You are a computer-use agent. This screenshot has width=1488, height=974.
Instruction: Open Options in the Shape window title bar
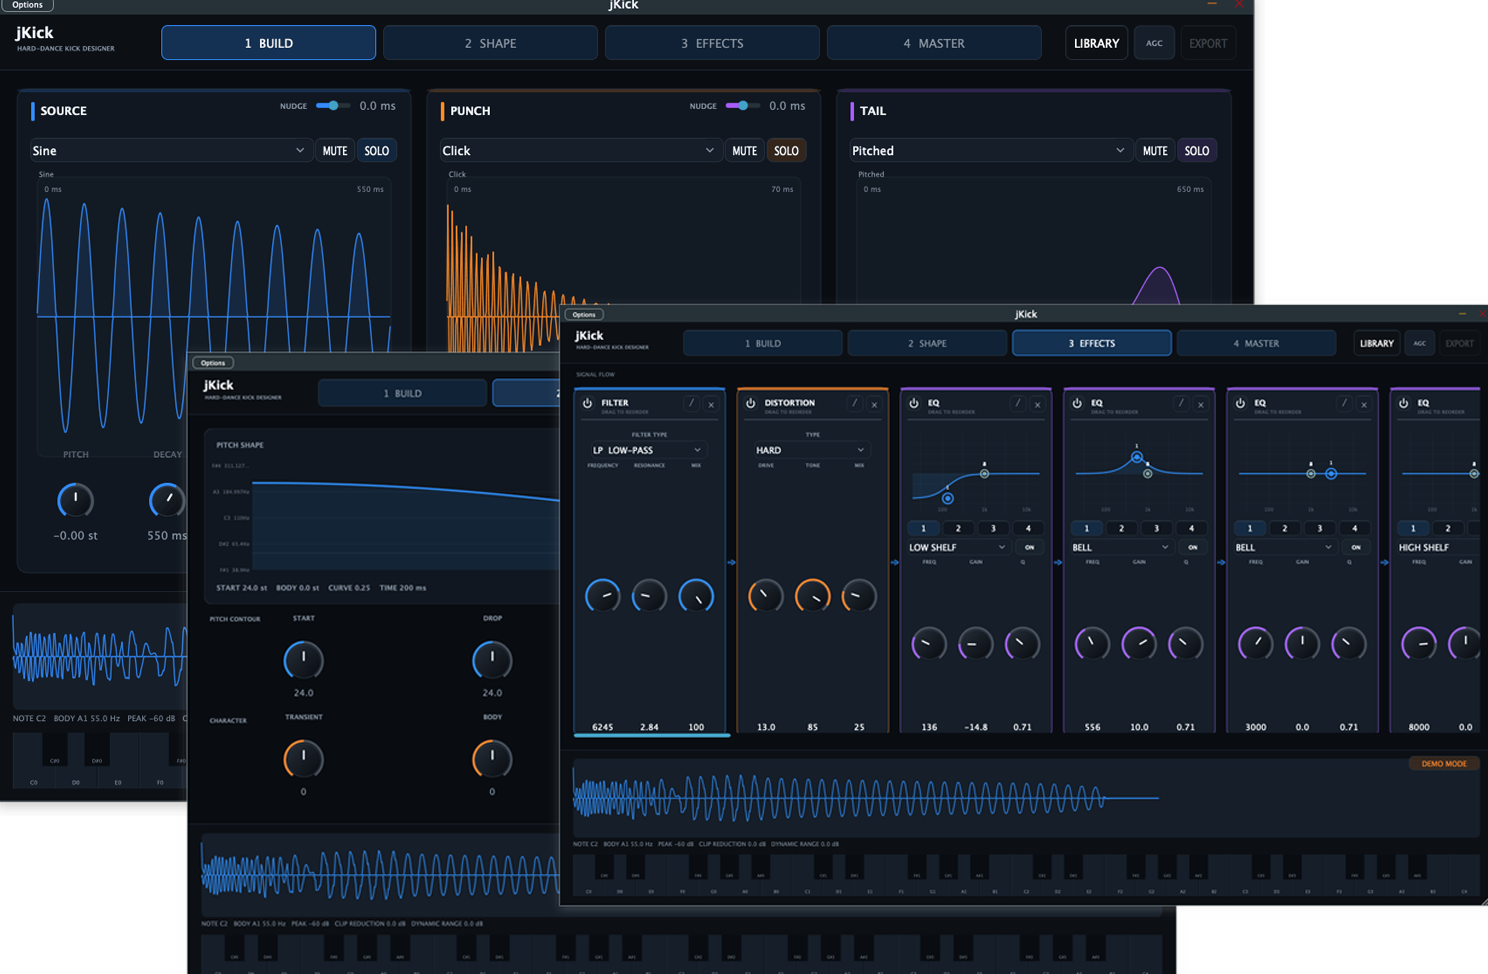tap(213, 363)
